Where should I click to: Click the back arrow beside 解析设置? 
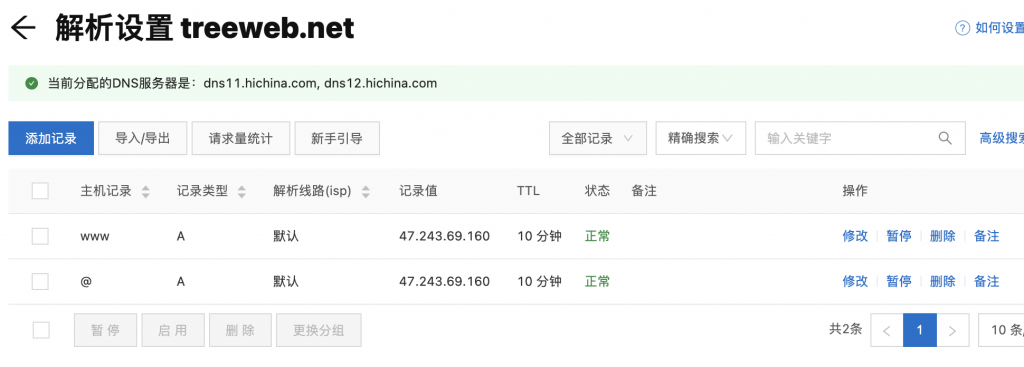point(22,28)
